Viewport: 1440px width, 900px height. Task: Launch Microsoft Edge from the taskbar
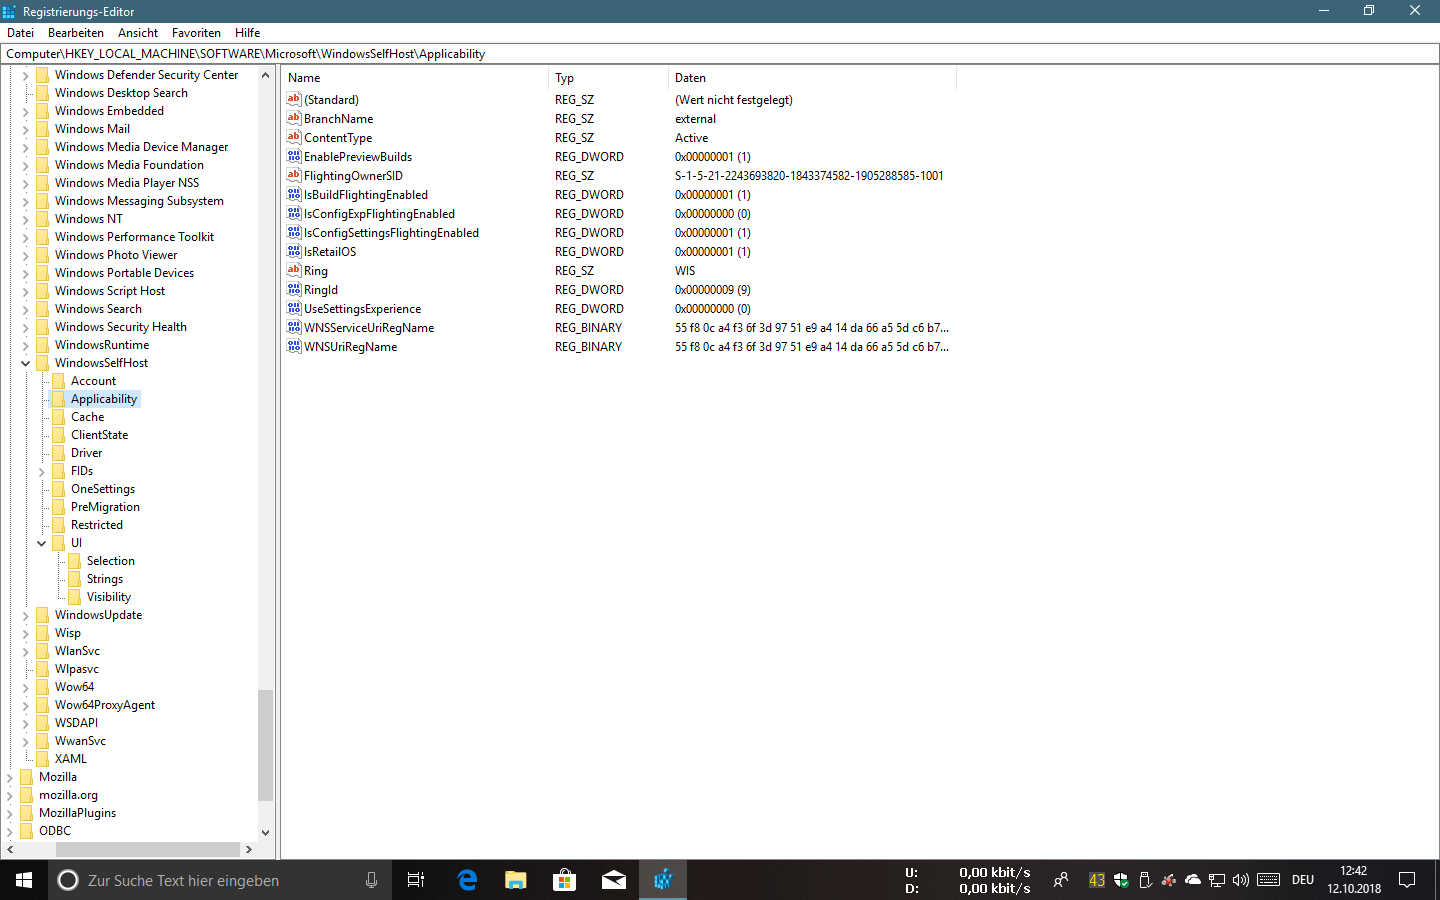tap(467, 880)
